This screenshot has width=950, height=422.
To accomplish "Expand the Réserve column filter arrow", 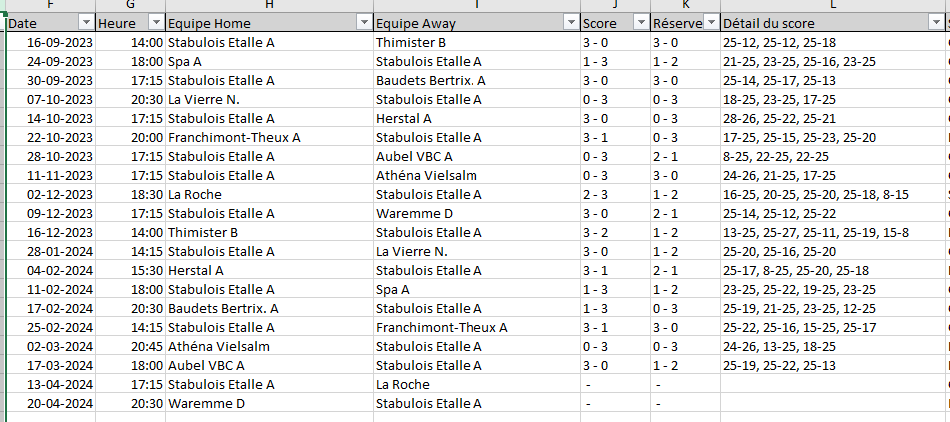I will 711,23.
